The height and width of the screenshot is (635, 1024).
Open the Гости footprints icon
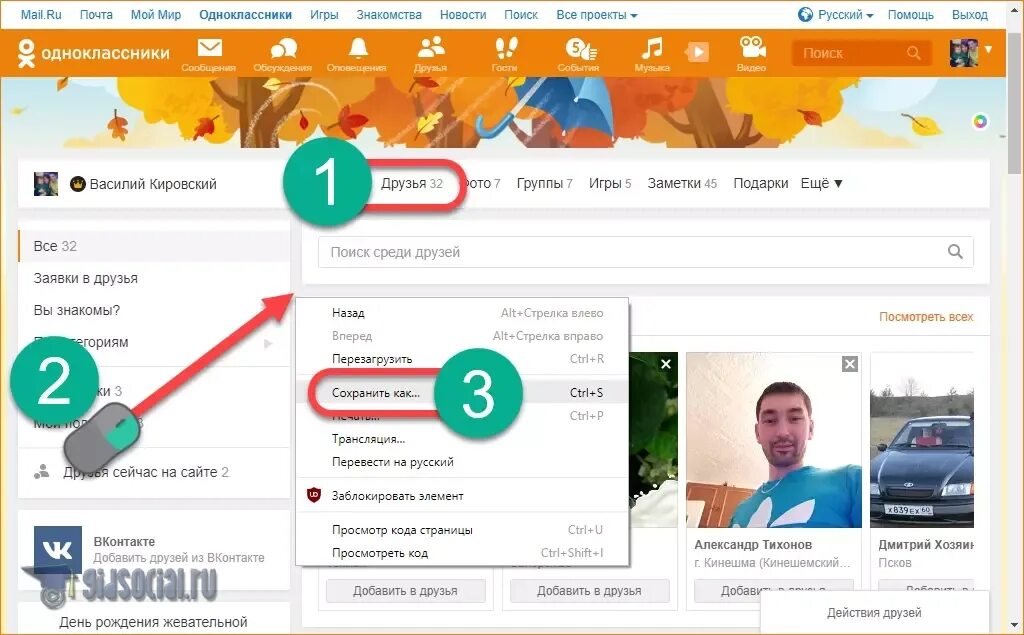[505, 55]
